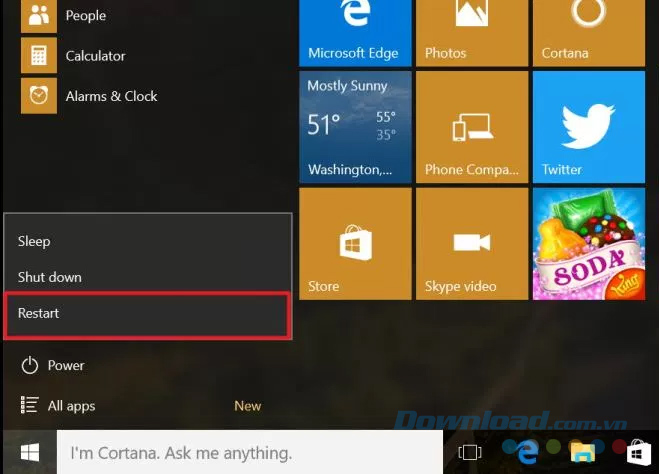The image size is (659, 474).
Task: Open File Explorer from the taskbar
Action: coord(583,453)
